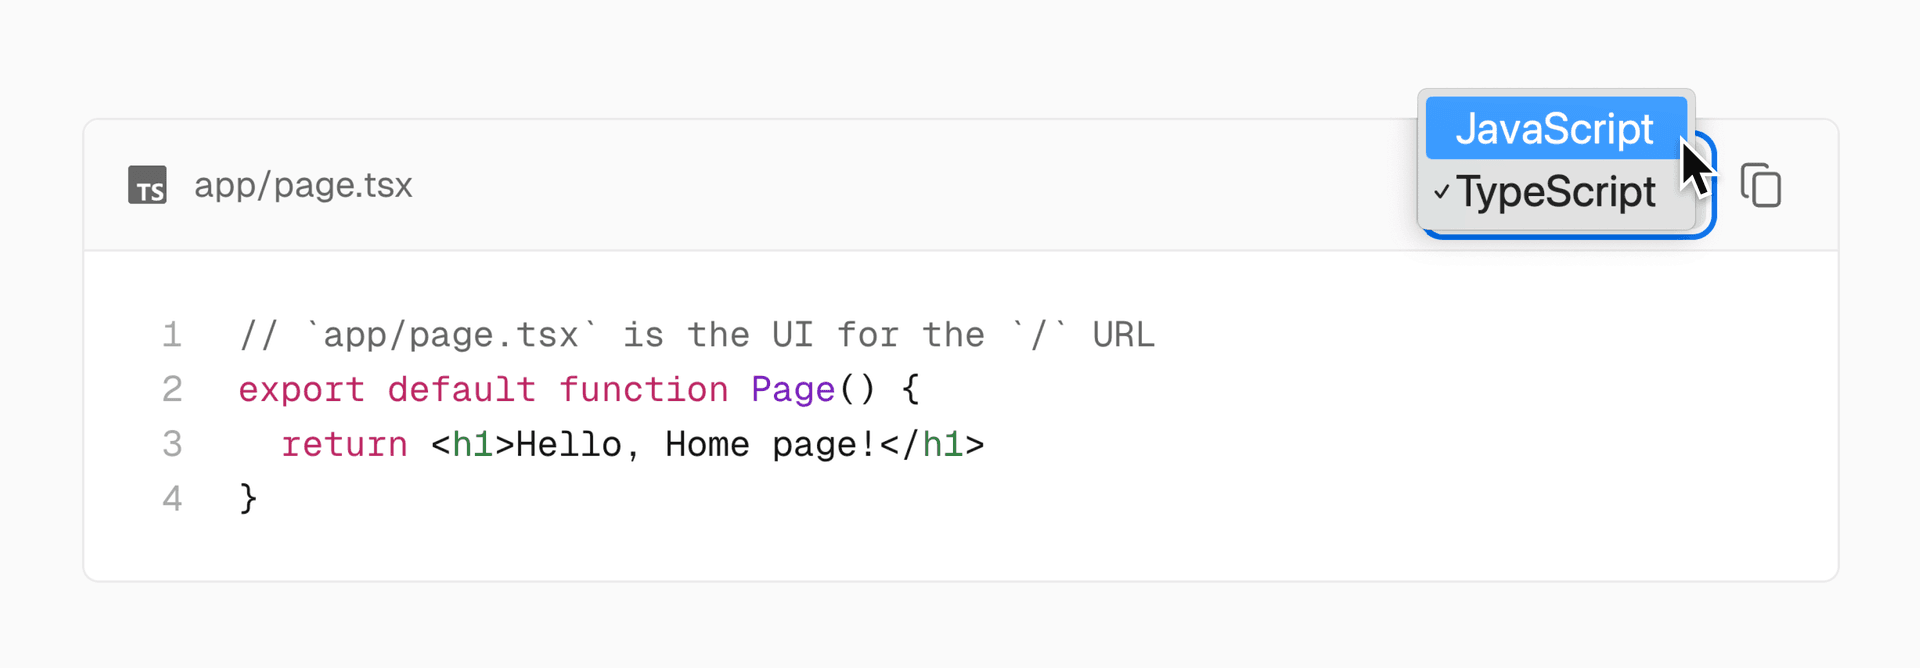The image size is (1920, 668).
Task: Click line number 1
Action: tap(172, 335)
